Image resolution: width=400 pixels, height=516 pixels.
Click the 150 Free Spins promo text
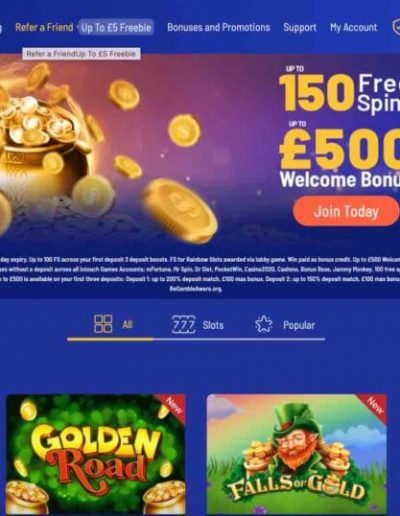point(339,92)
